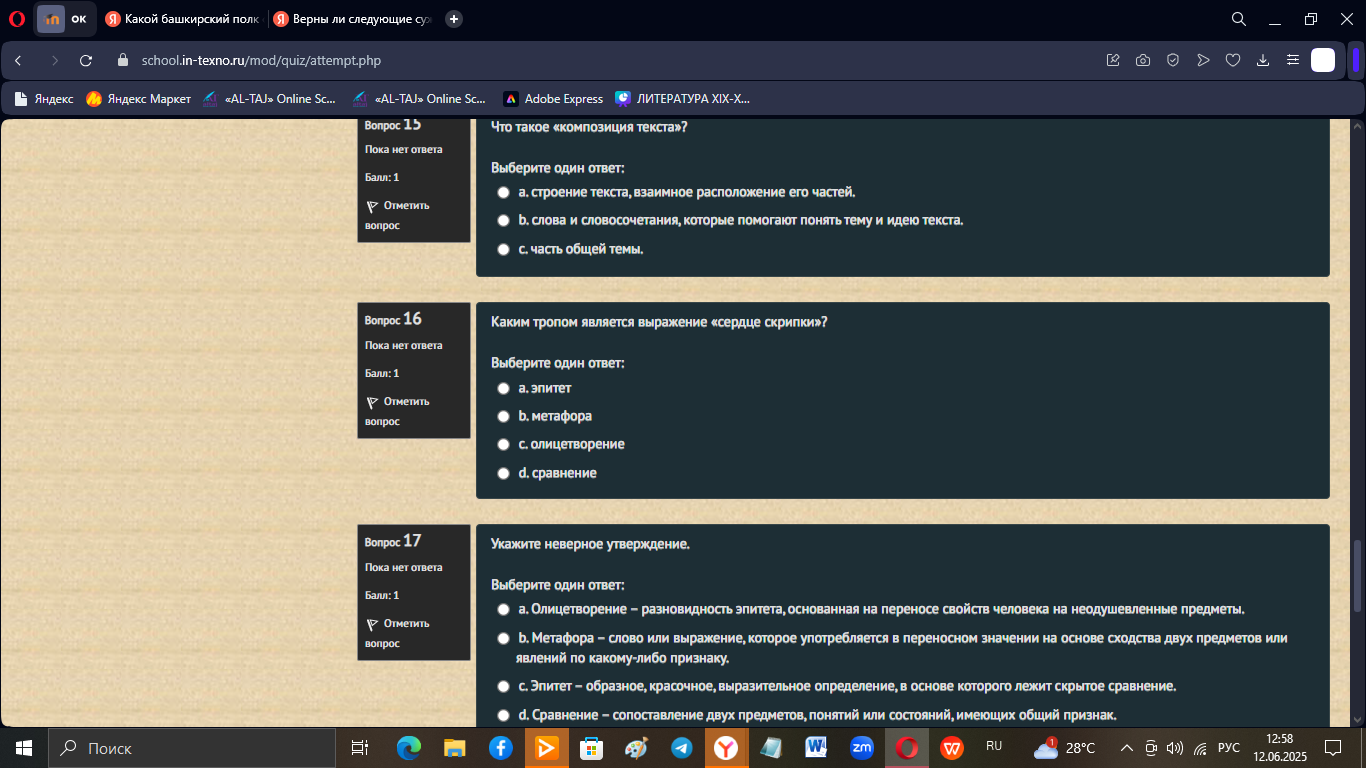
Task: Open the Word icon in taskbar
Action: click(x=815, y=748)
